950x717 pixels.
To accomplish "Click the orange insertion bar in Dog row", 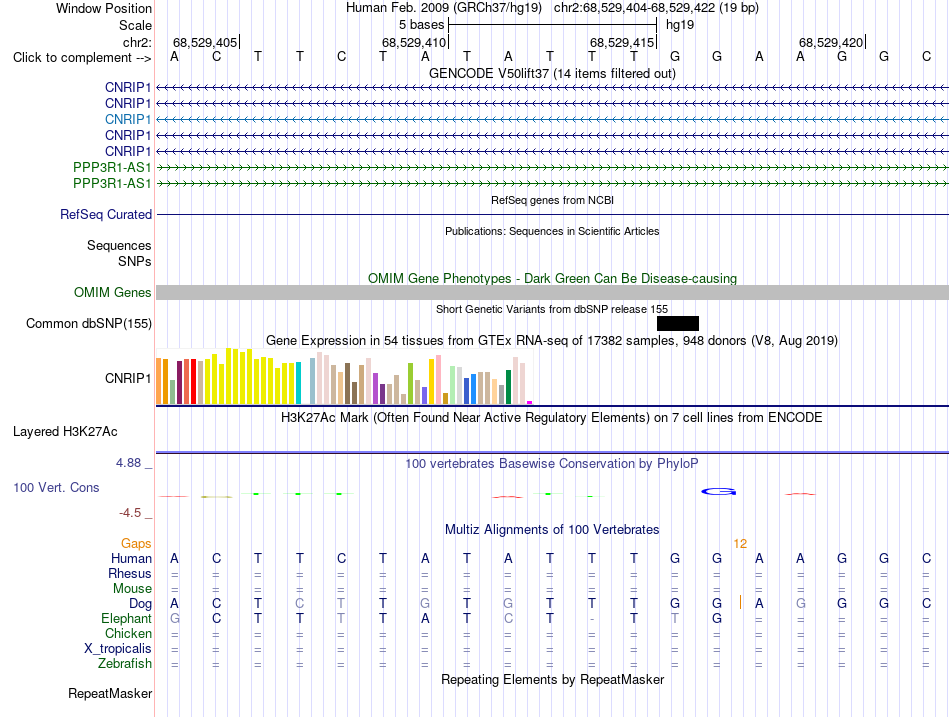I will [740, 602].
